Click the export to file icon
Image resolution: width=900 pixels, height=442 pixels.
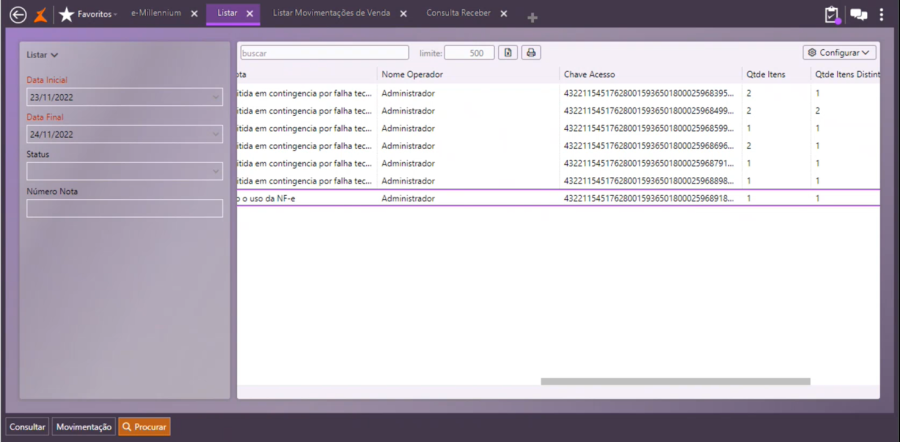[x=508, y=52]
